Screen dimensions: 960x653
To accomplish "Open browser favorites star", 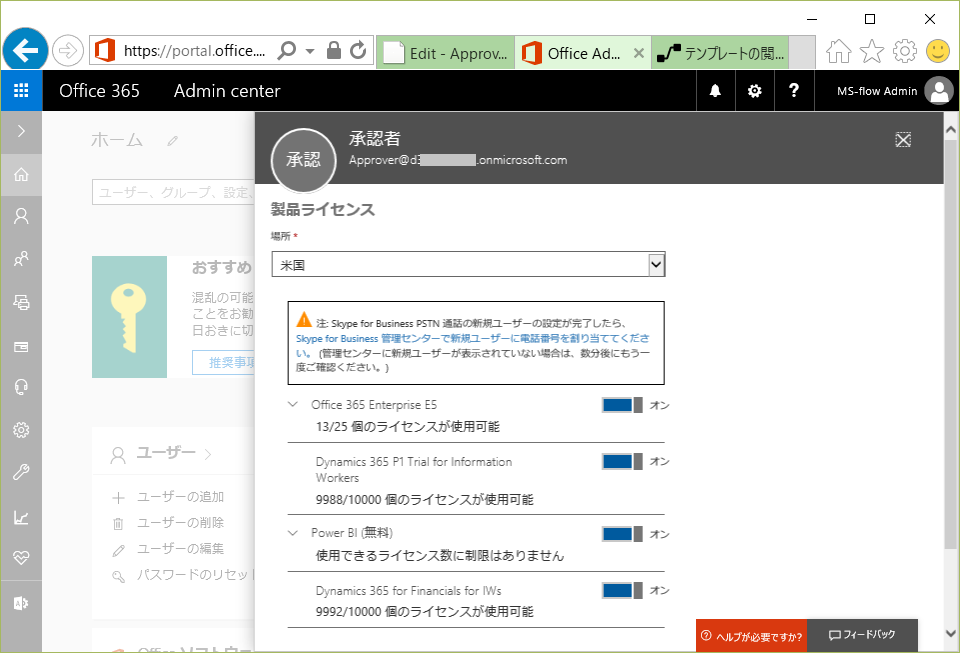I will [x=872, y=51].
